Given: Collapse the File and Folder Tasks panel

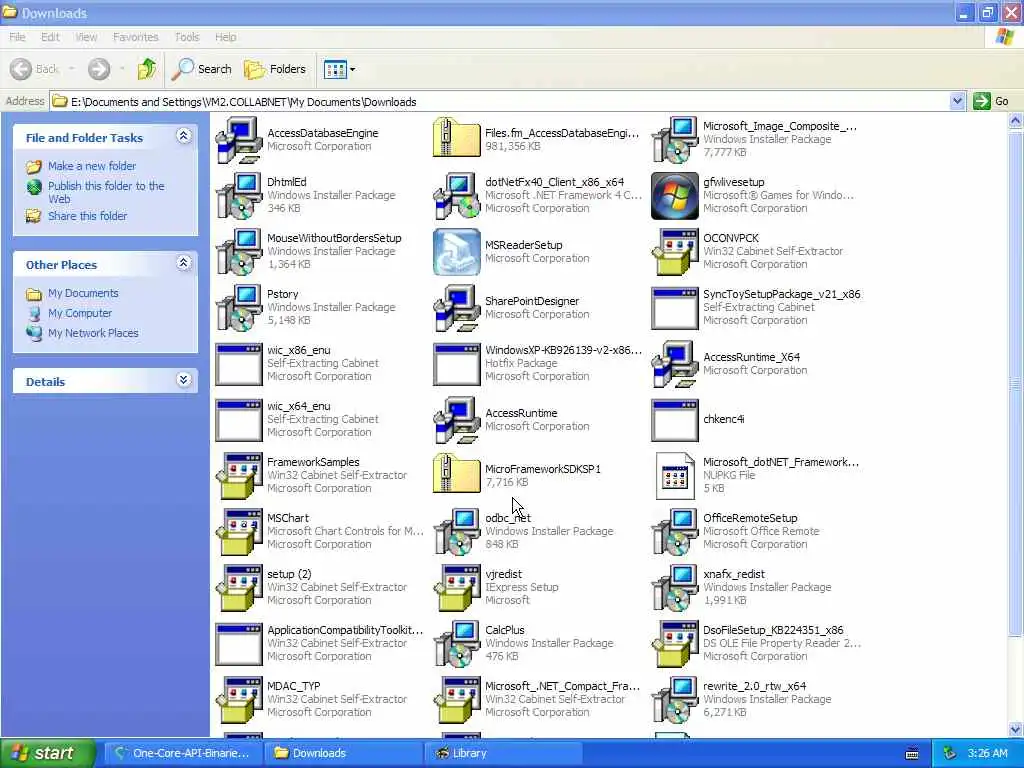Looking at the screenshot, I should (x=184, y=136).
